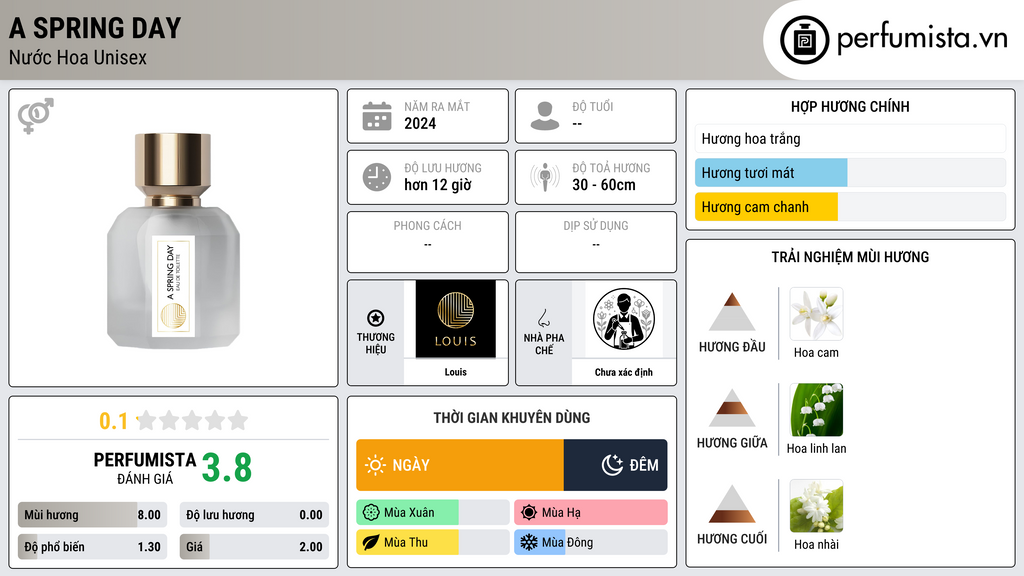This screenshot has height=576, width=1024.
Task: Click the 30 - 60cm sillage value
Action: (x=604, y=185)
